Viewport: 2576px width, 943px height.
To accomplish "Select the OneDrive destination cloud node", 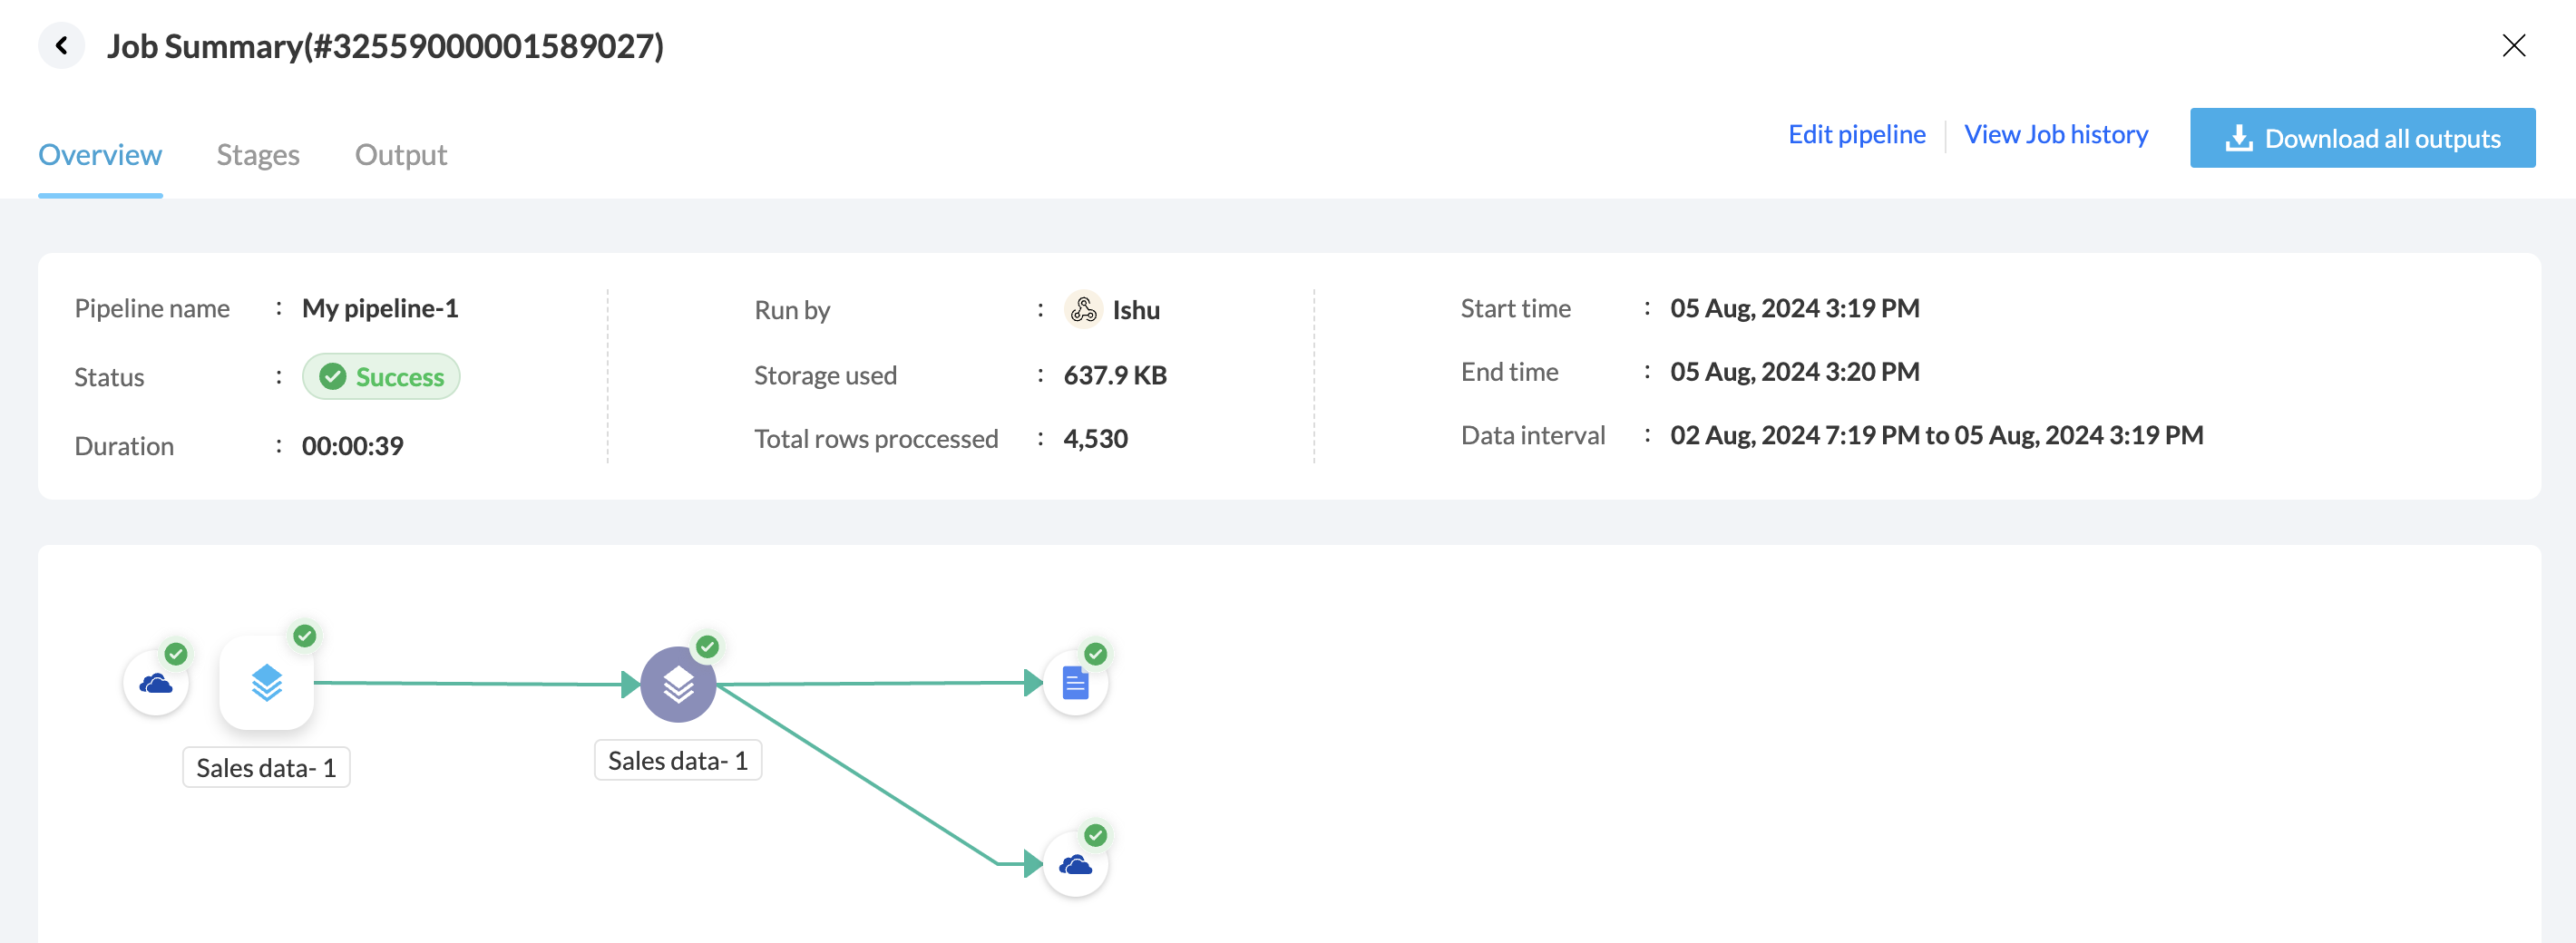I will coord(1075,865).
